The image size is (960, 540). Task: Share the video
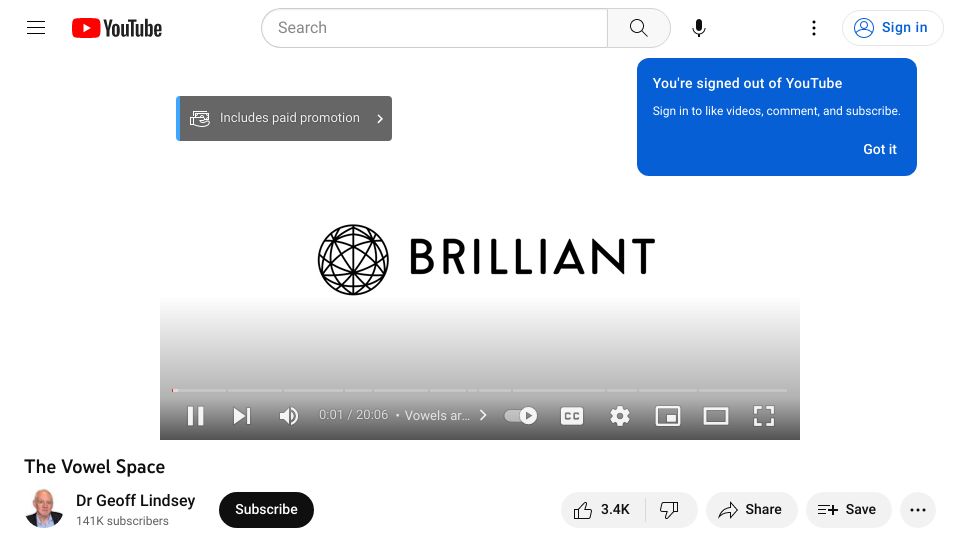[751, 509]
